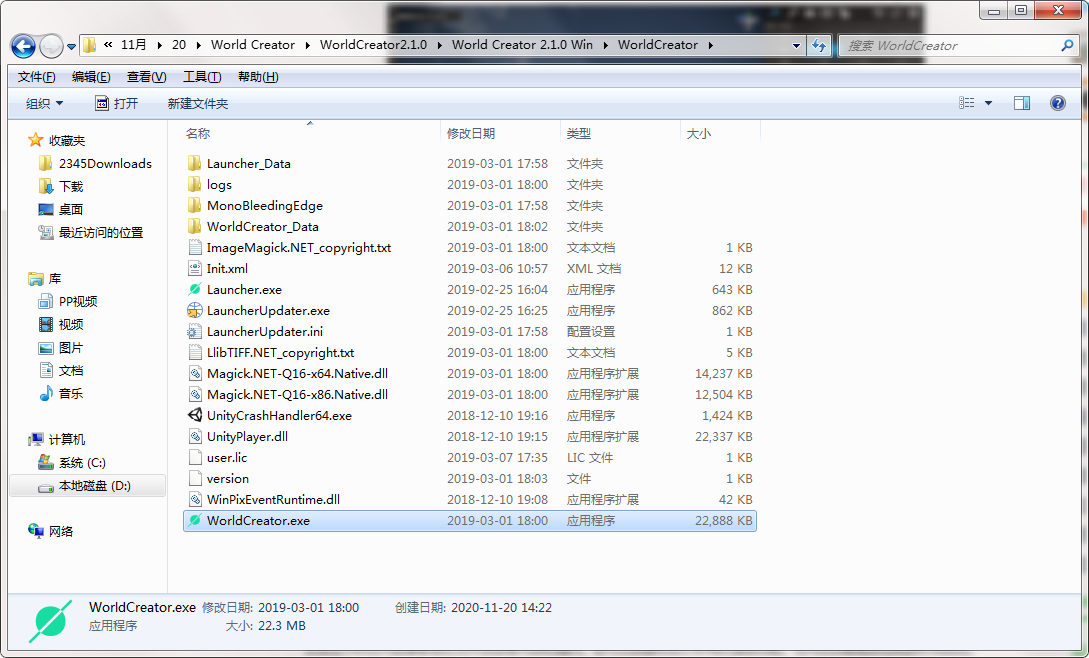
Task: Select the LauncherUpdater.ini icon
Action: pyautogui.click(x=195, y=331)
